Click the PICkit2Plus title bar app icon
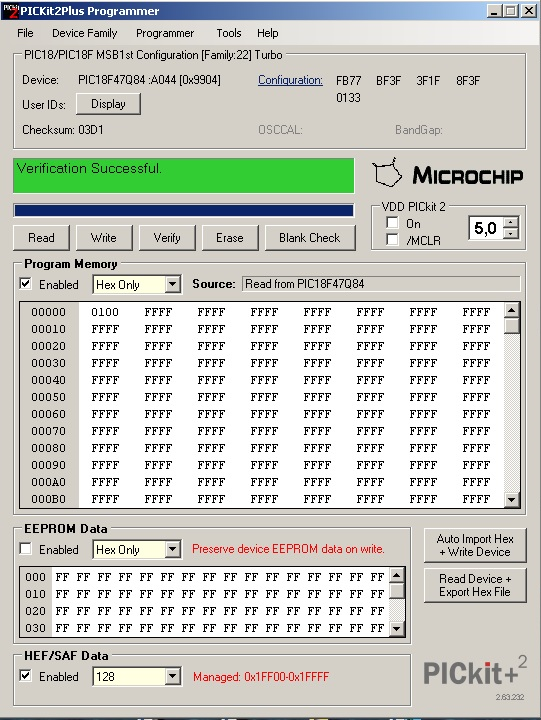Screen dimensions: 541x720 [10, 11]
